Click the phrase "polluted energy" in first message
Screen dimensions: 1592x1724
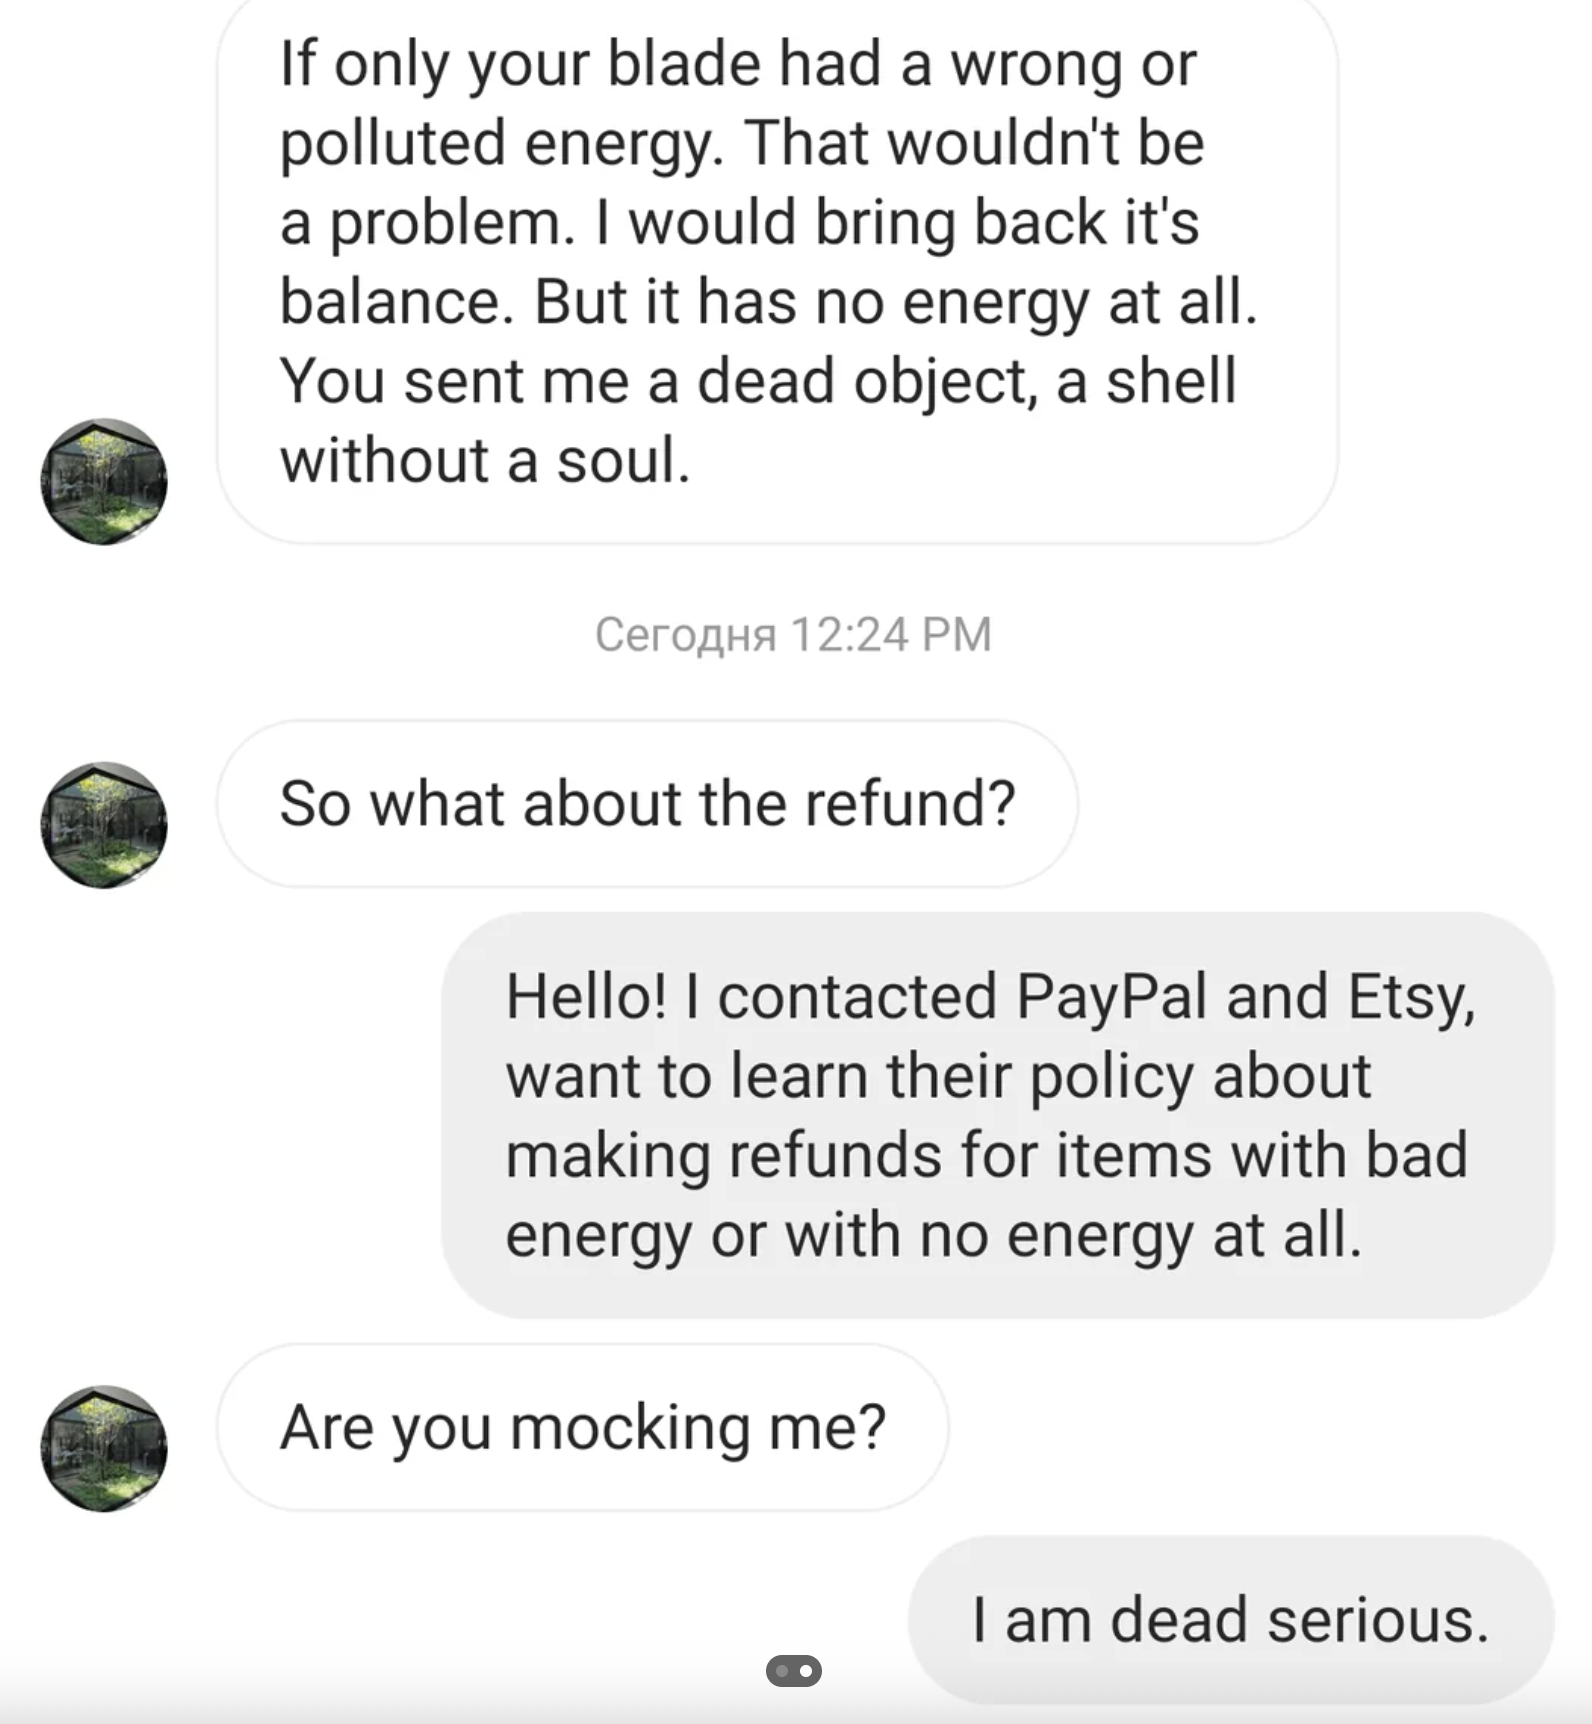(499, 143)
